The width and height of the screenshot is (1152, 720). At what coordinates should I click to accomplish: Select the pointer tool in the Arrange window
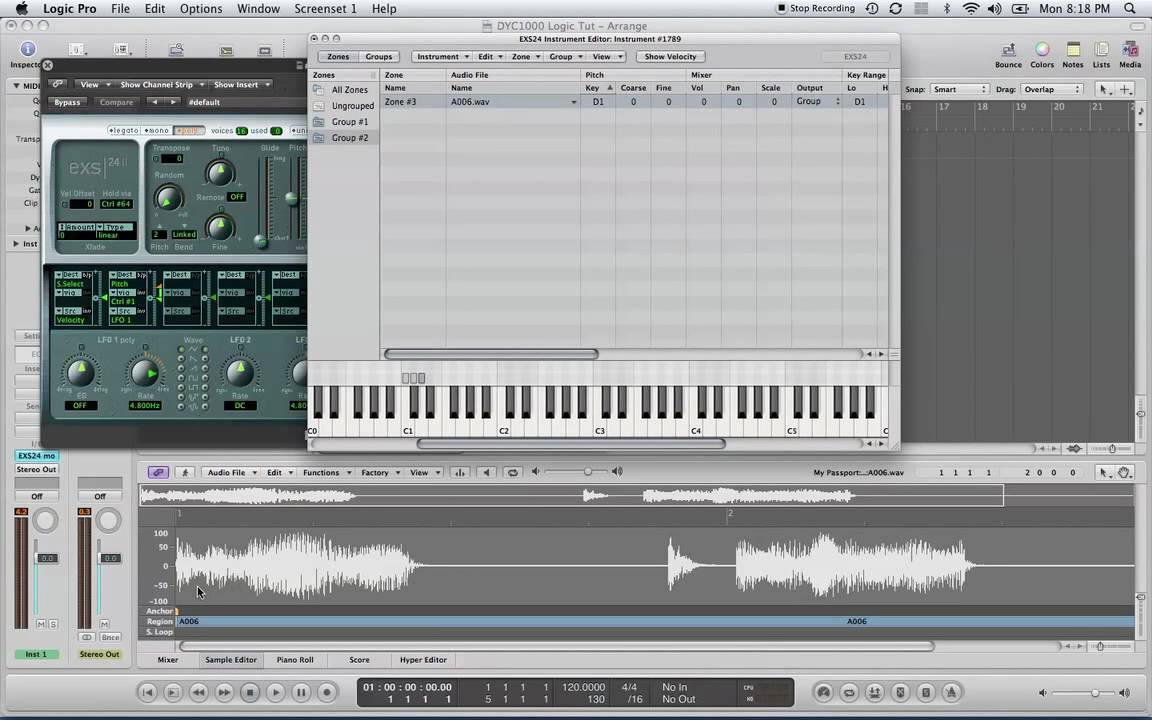coord(1104,89)
